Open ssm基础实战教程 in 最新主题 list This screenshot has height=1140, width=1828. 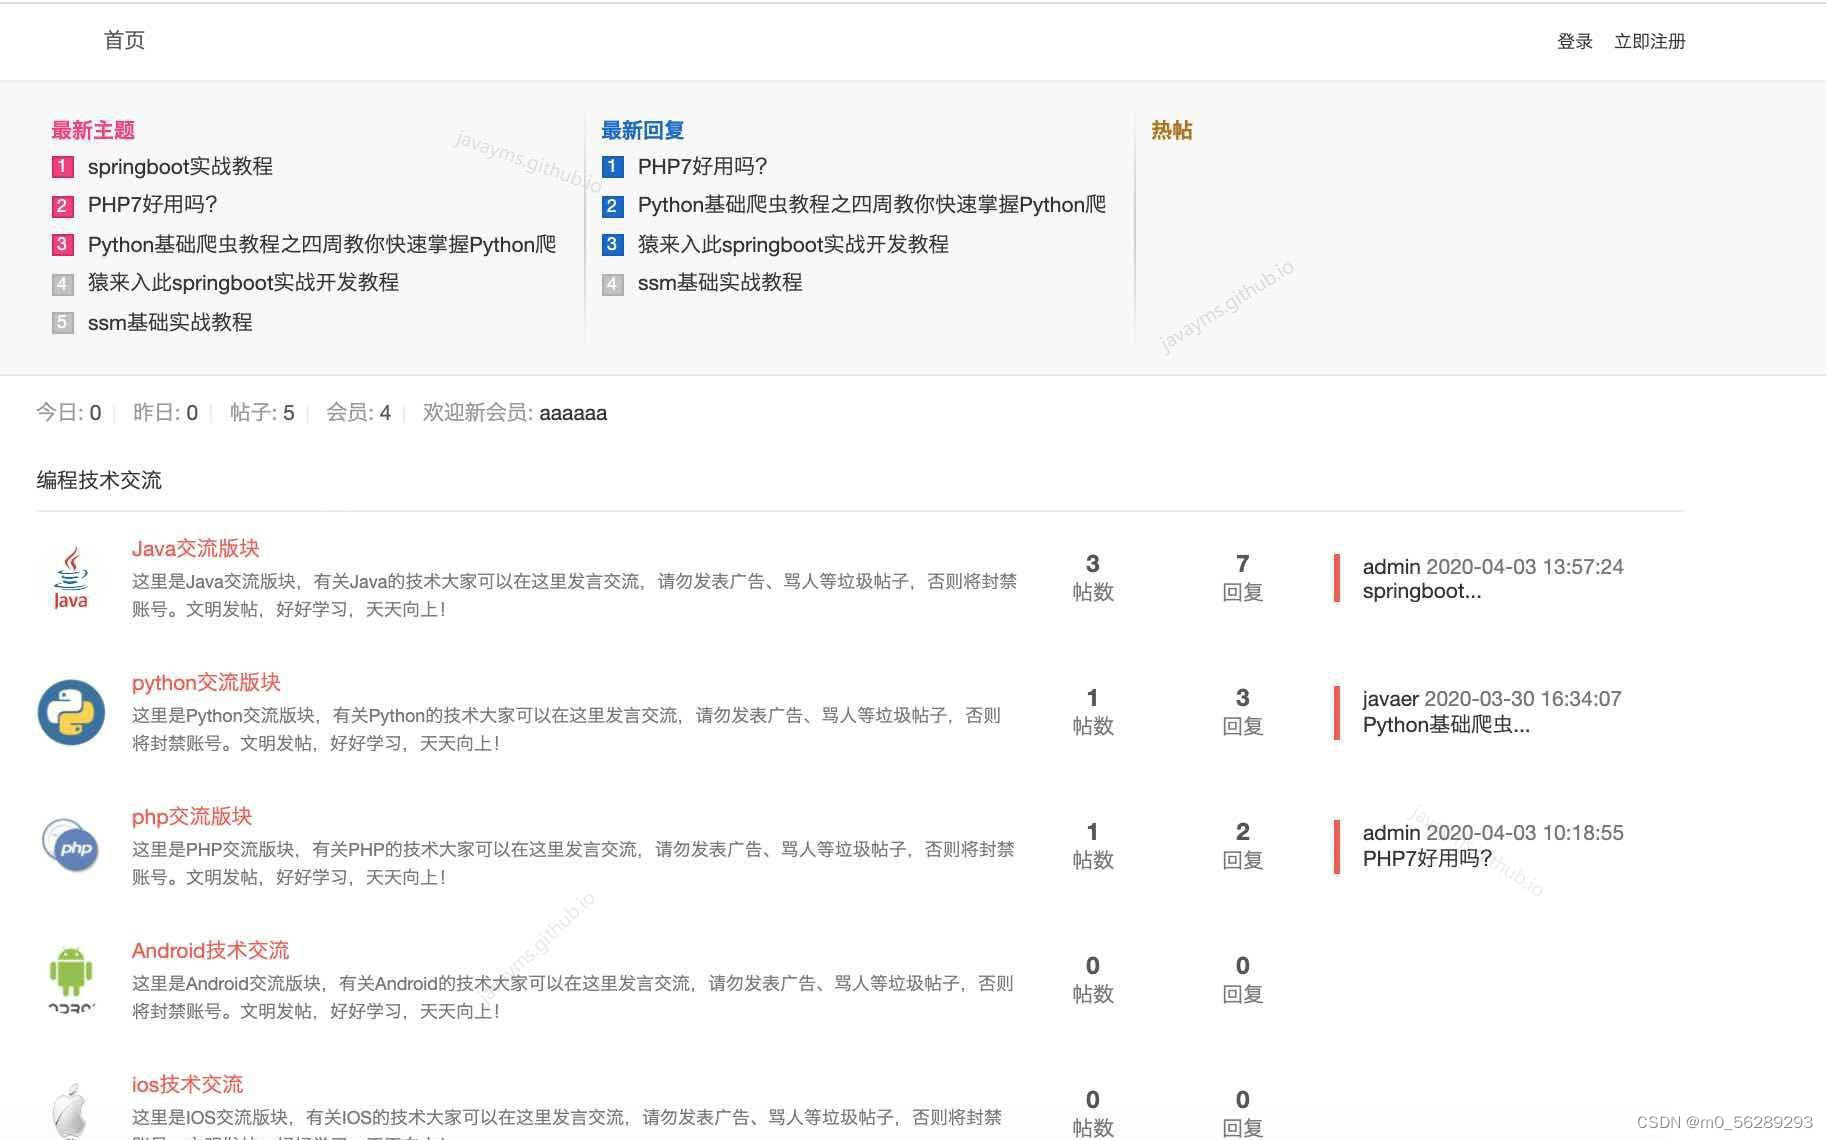tap(170, 322)
